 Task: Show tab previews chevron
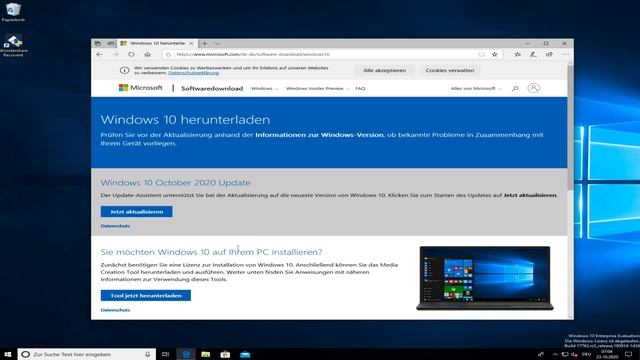coord(218,43)
